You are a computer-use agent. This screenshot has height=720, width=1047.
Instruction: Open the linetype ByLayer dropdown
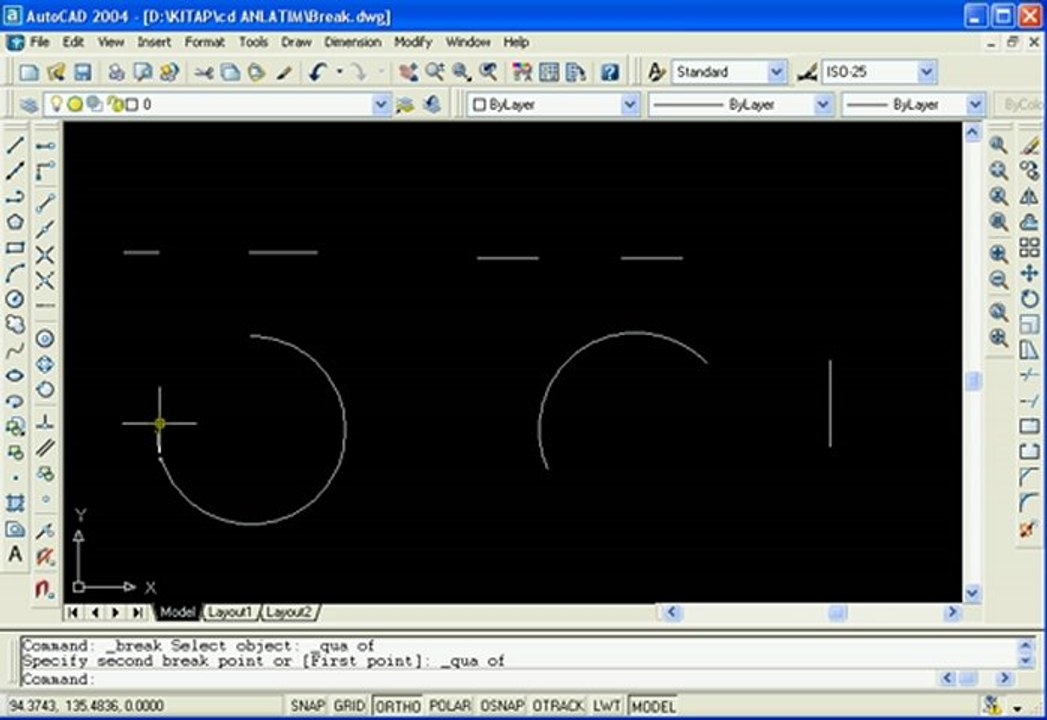[x=823, y=105]
